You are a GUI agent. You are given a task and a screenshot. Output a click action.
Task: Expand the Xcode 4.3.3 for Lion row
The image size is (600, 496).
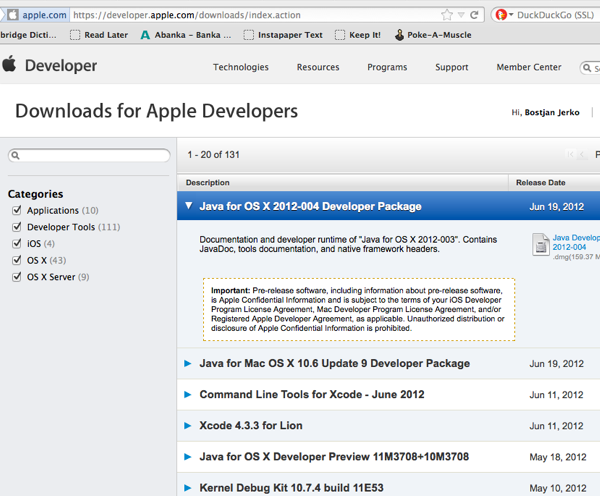(x=188, y=426)
